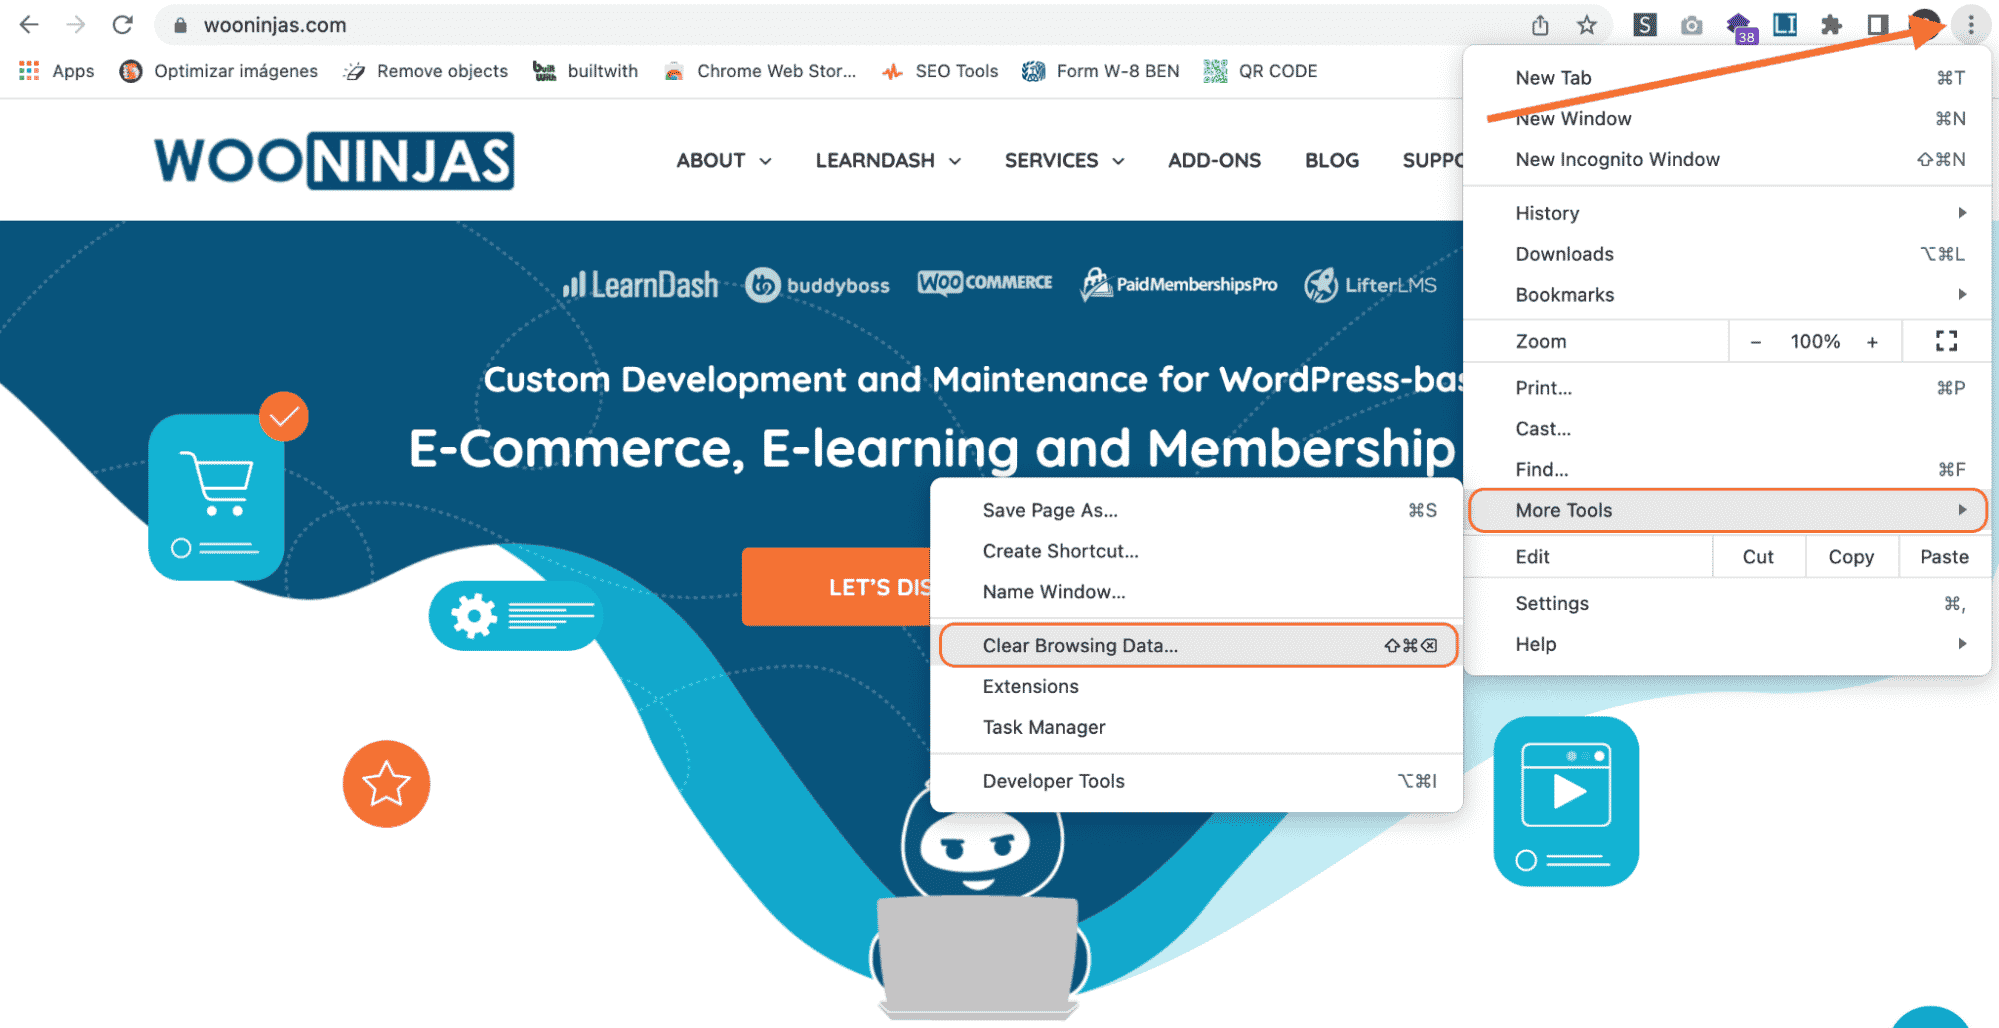Click the buddyboss partner logo
The width and height of the screenshot is (1999, 1028).
(817, 285)
